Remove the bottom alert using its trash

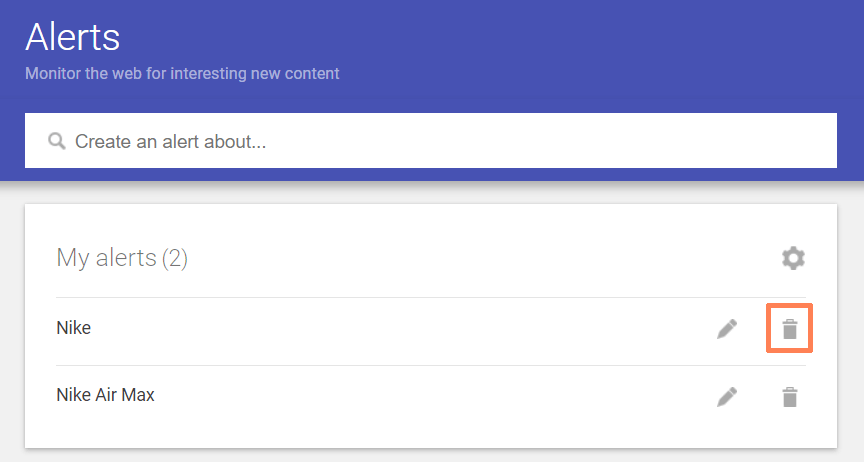(x=790, y=396)
